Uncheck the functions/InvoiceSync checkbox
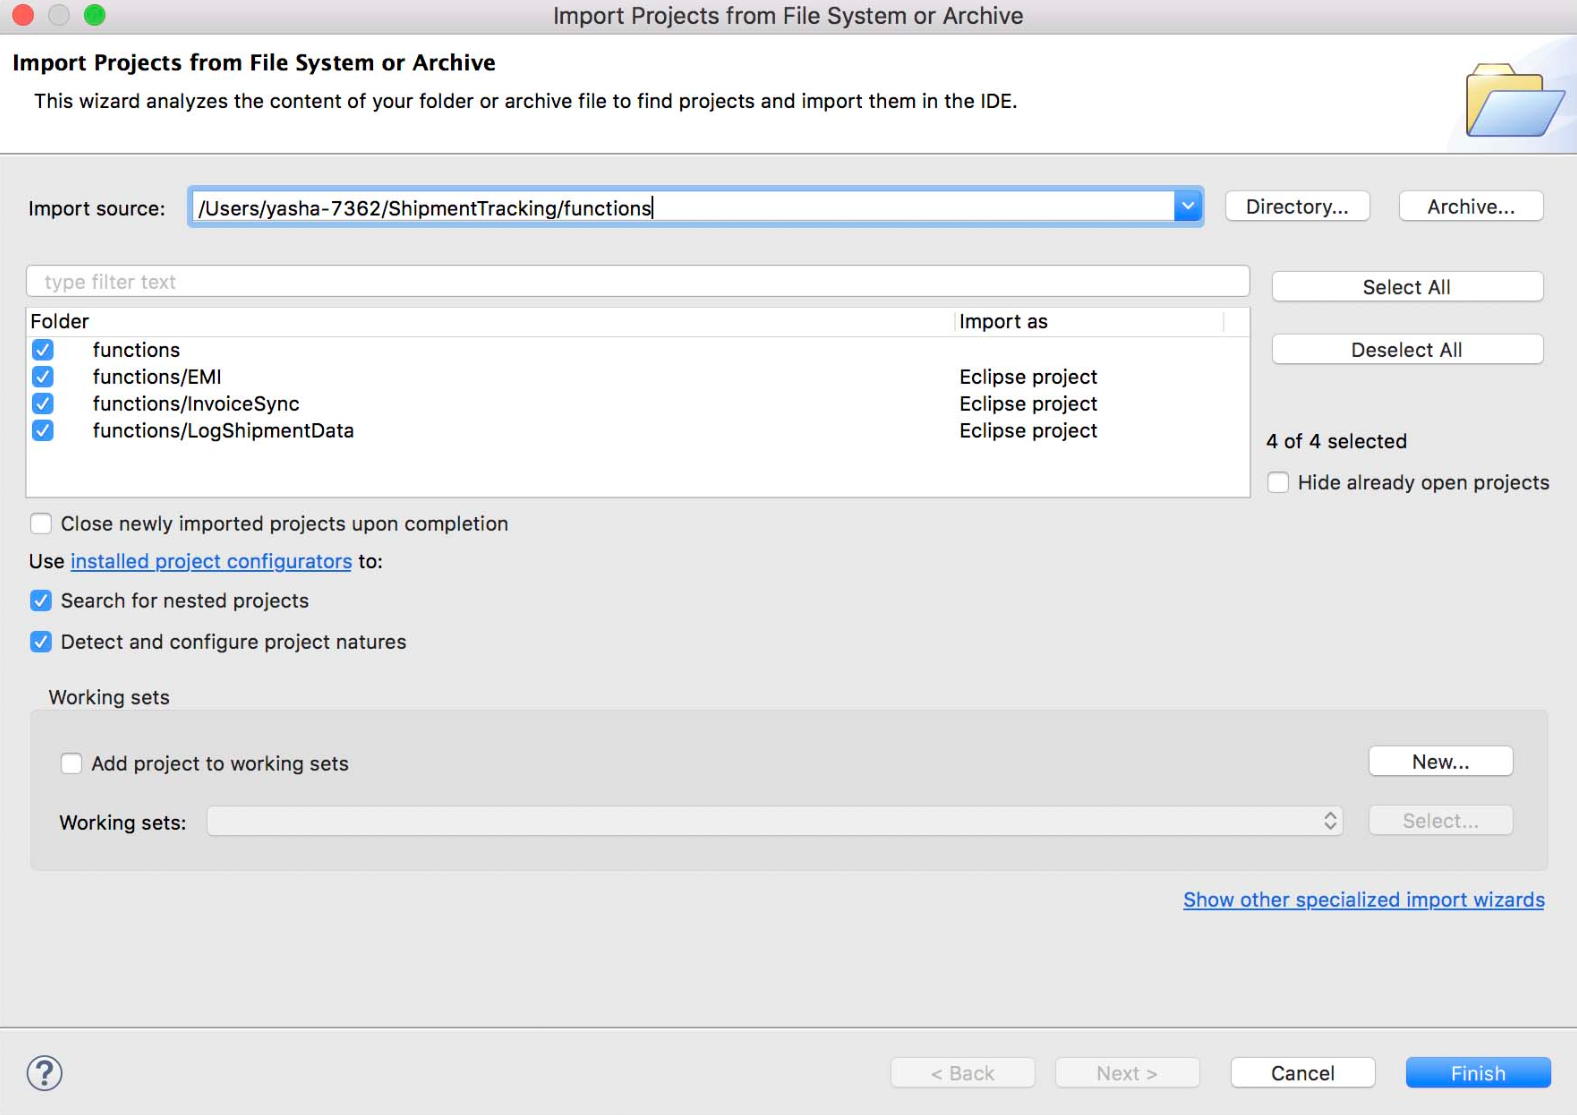 [42, 404]
